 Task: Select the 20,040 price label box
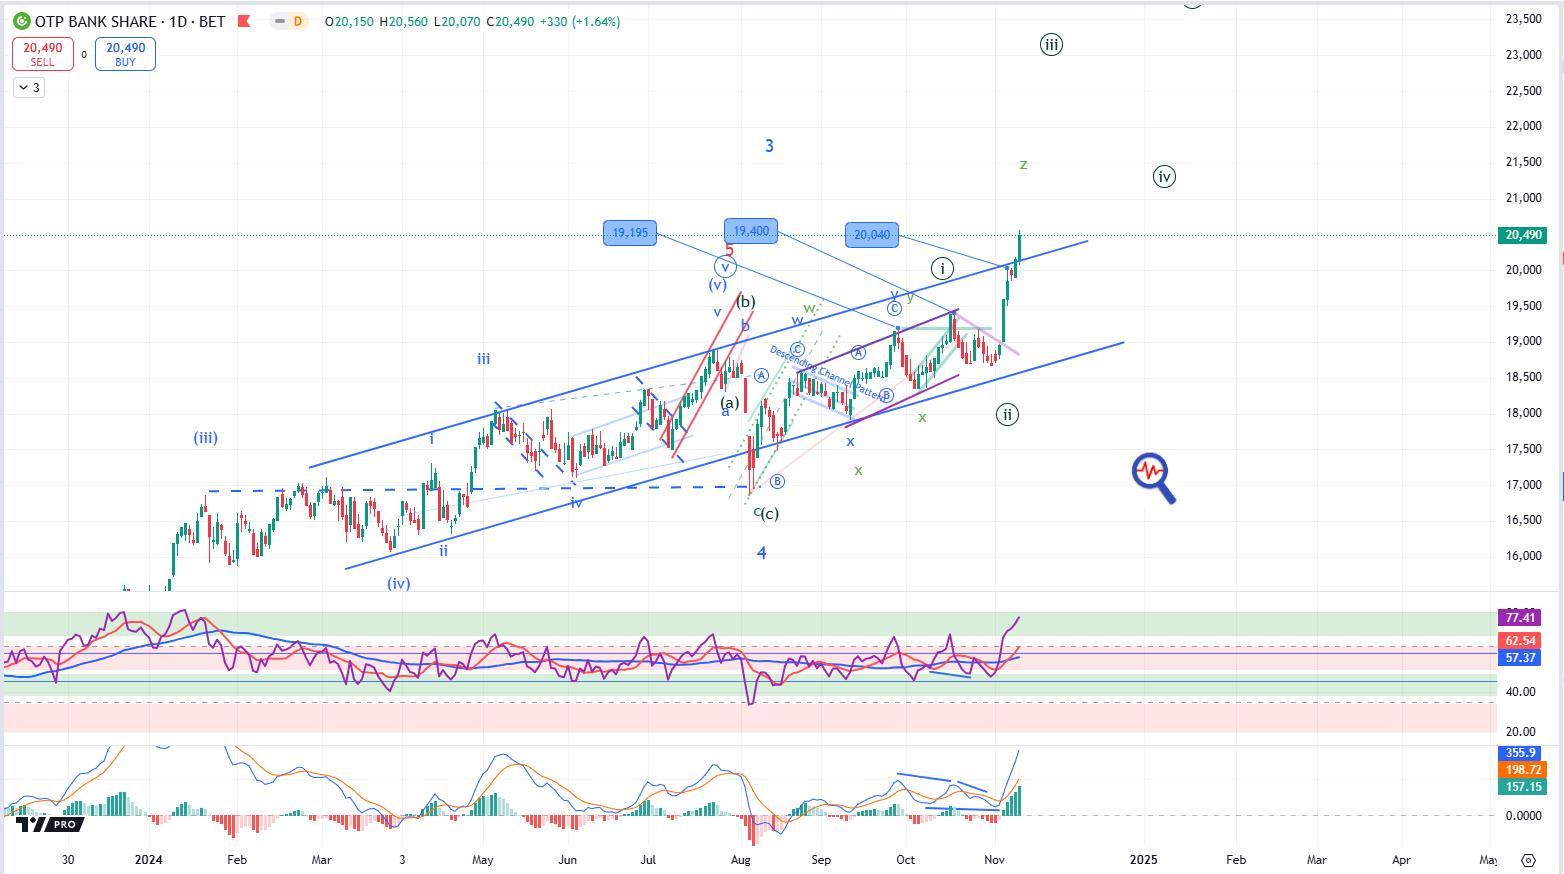point(872,235)
